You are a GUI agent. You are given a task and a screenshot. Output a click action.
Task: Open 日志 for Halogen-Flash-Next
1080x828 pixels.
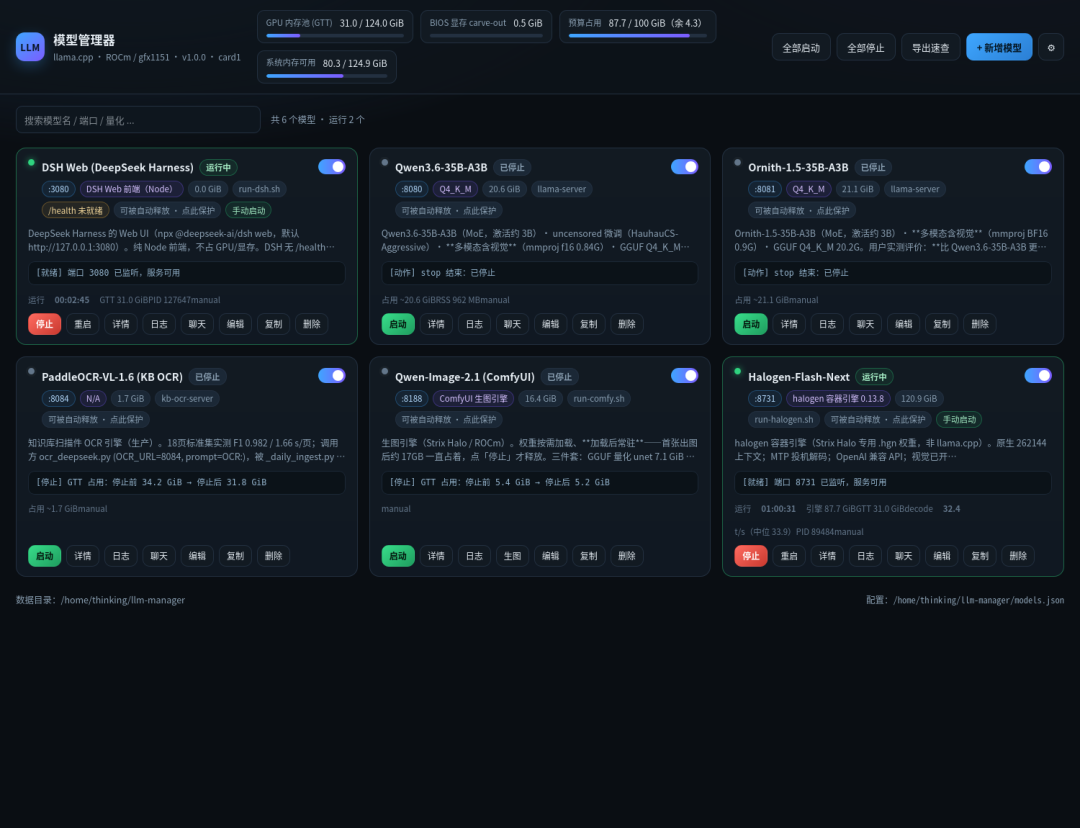(x=865, y=556)
